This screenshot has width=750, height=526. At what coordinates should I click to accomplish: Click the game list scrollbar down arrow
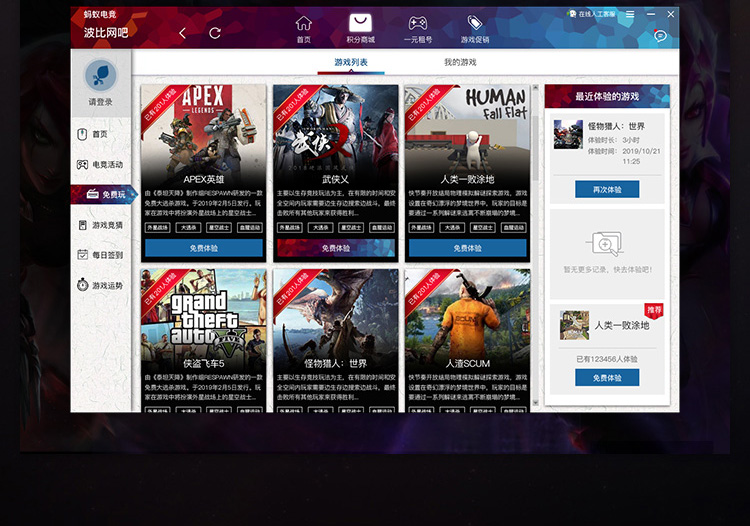tap(535, 403)
